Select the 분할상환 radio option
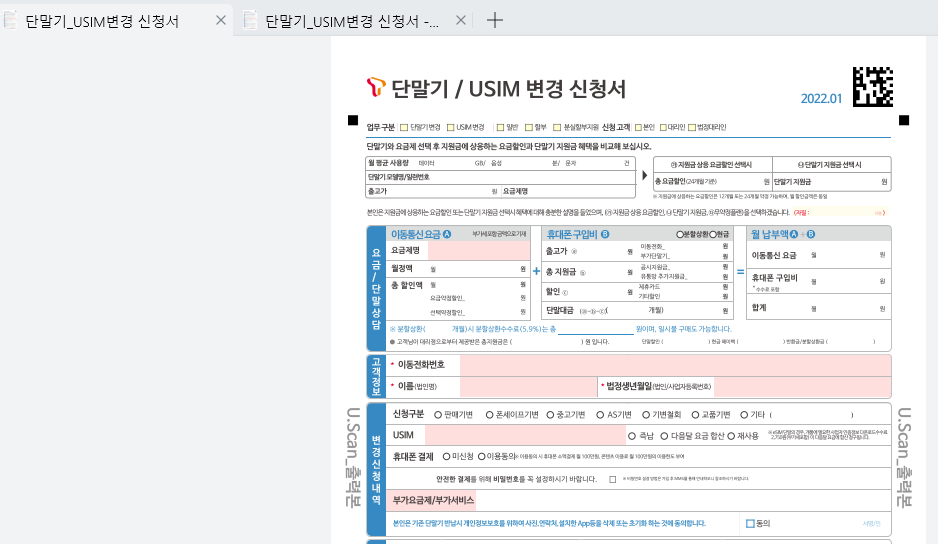 680,235
